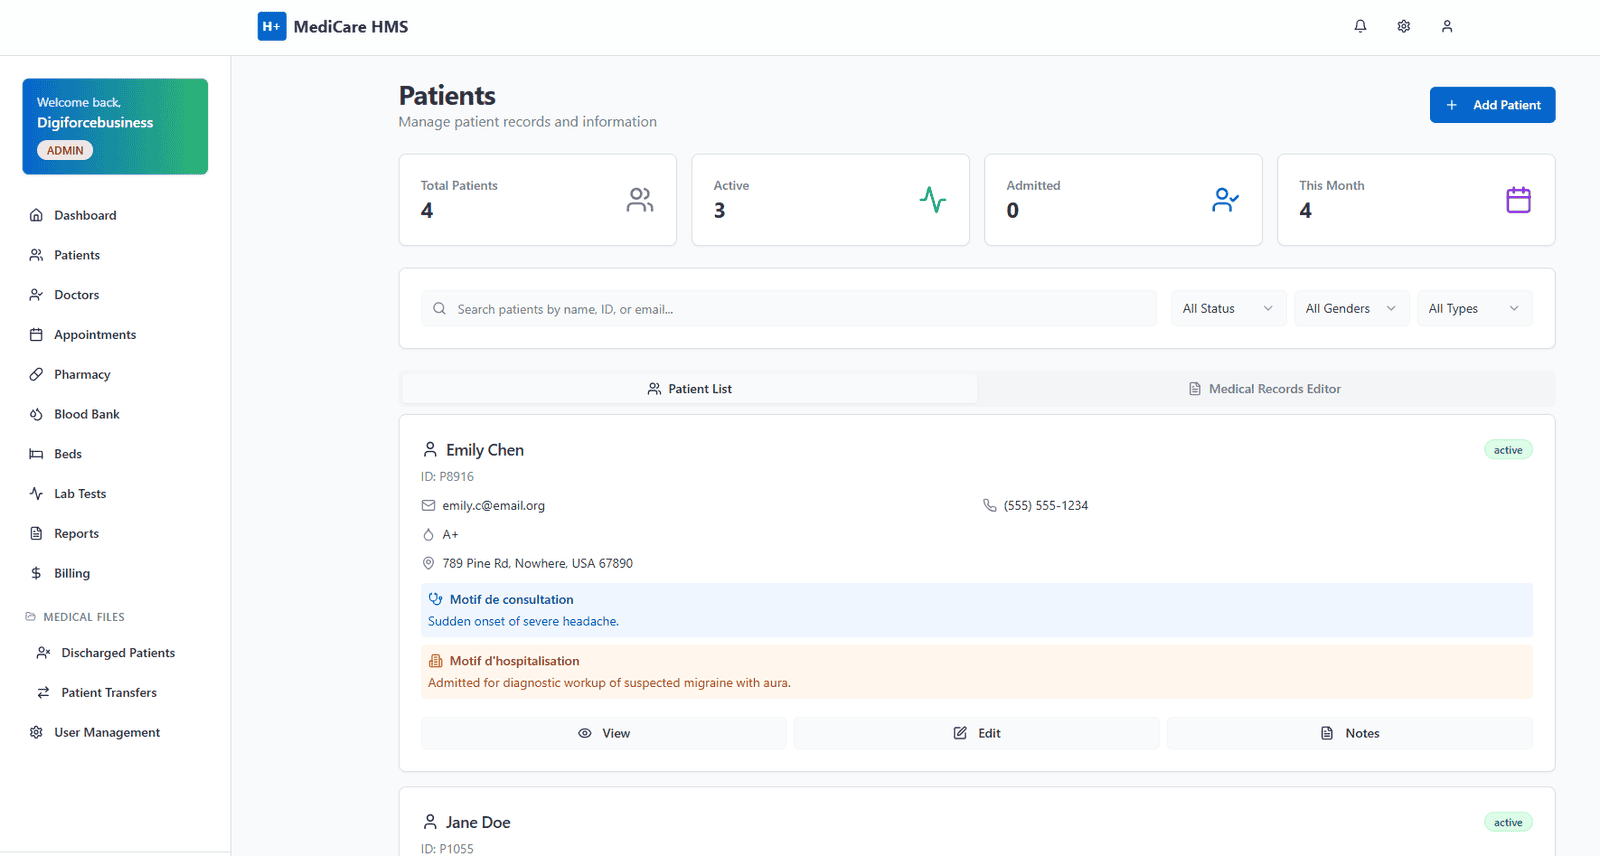This screenshot has height=856, width=1600.
Task: Click the Lab Tests activity icon
Action: click(x=36, y=494)
